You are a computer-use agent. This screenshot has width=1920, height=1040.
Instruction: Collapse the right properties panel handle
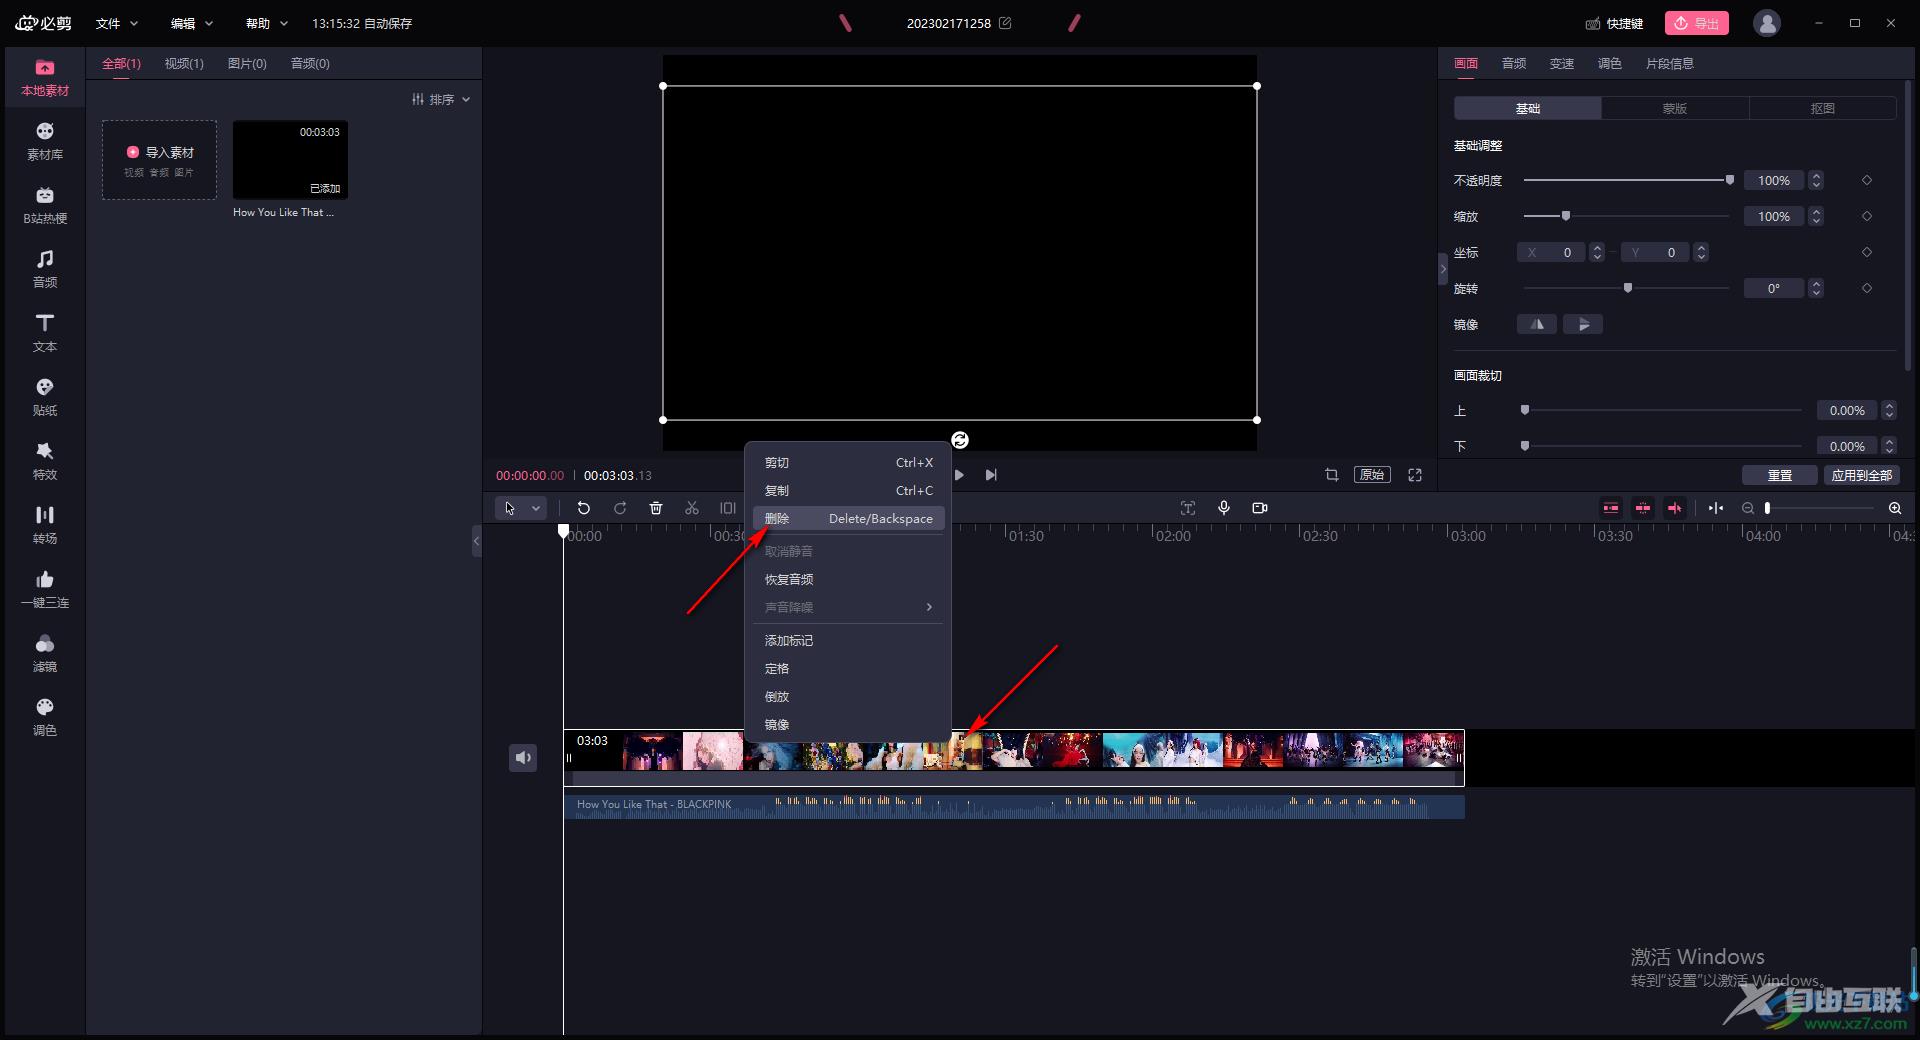tap(1443, 269)
